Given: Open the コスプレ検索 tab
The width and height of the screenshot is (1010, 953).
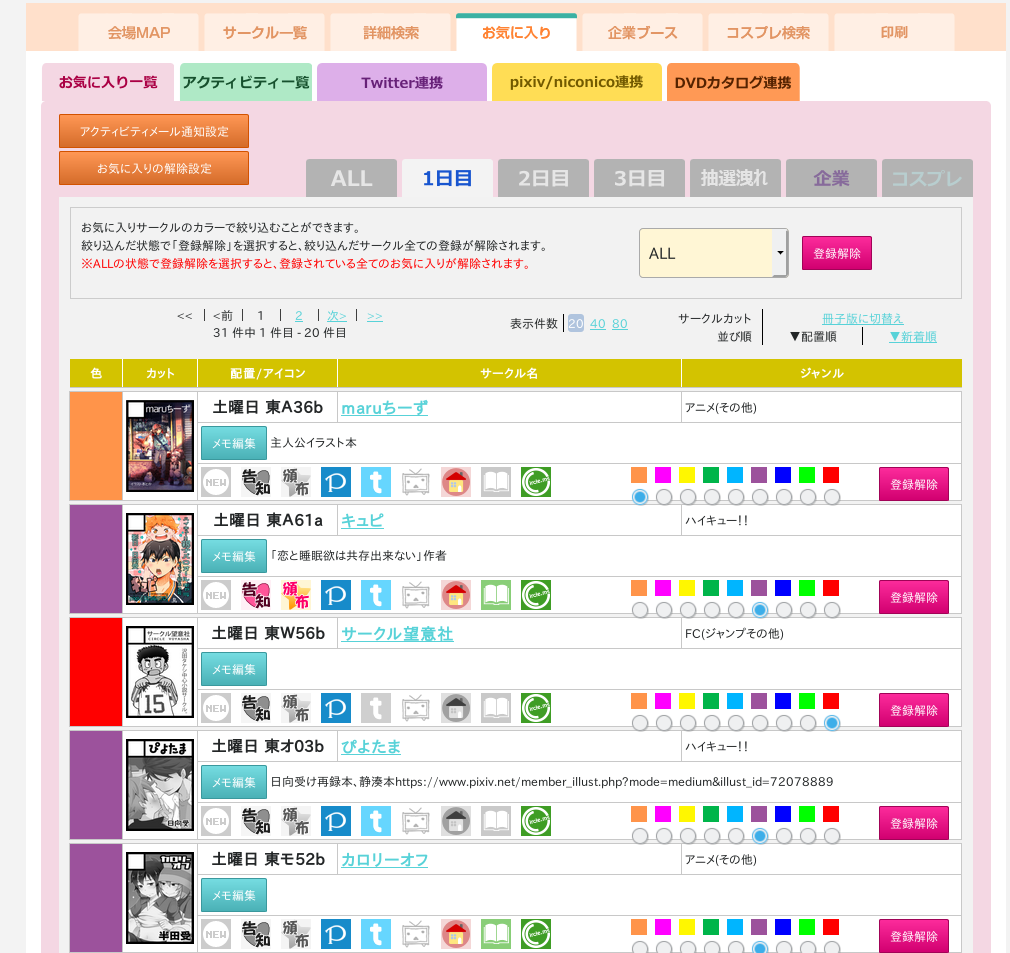Looking at the screenshot, I should (x=768, y=32).
